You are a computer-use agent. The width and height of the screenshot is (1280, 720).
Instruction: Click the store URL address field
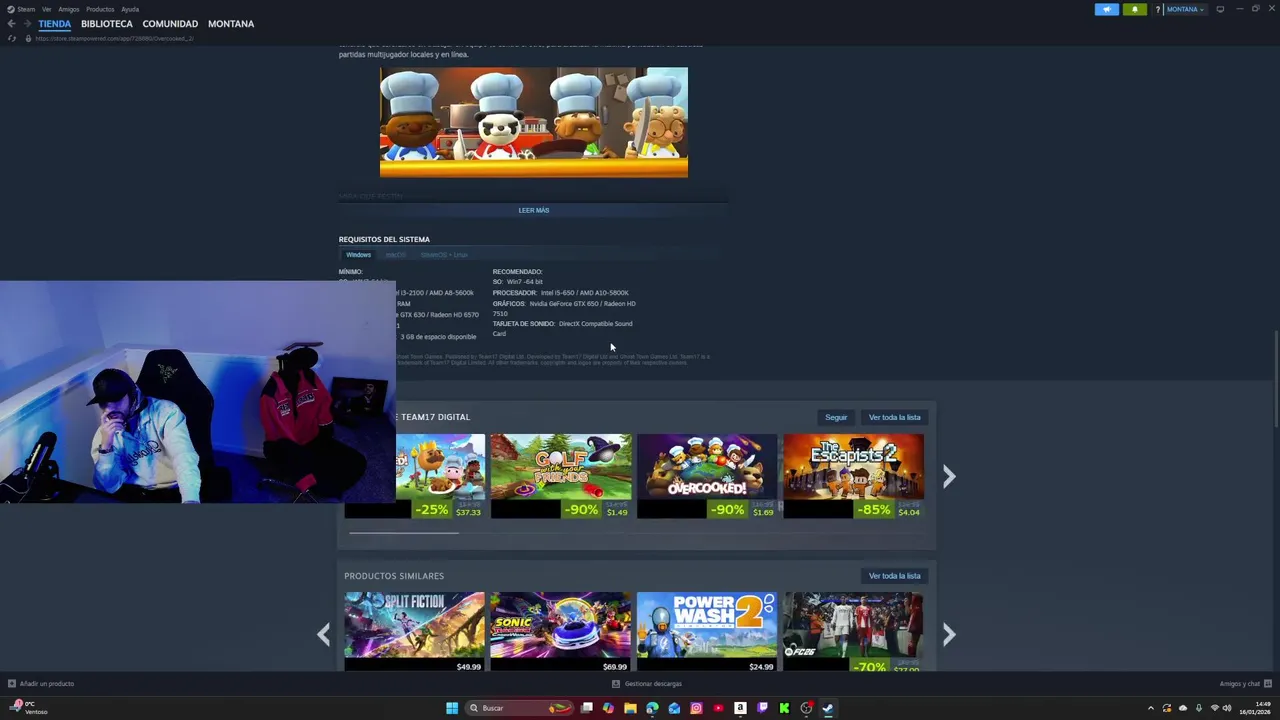(x=113, y=38)
